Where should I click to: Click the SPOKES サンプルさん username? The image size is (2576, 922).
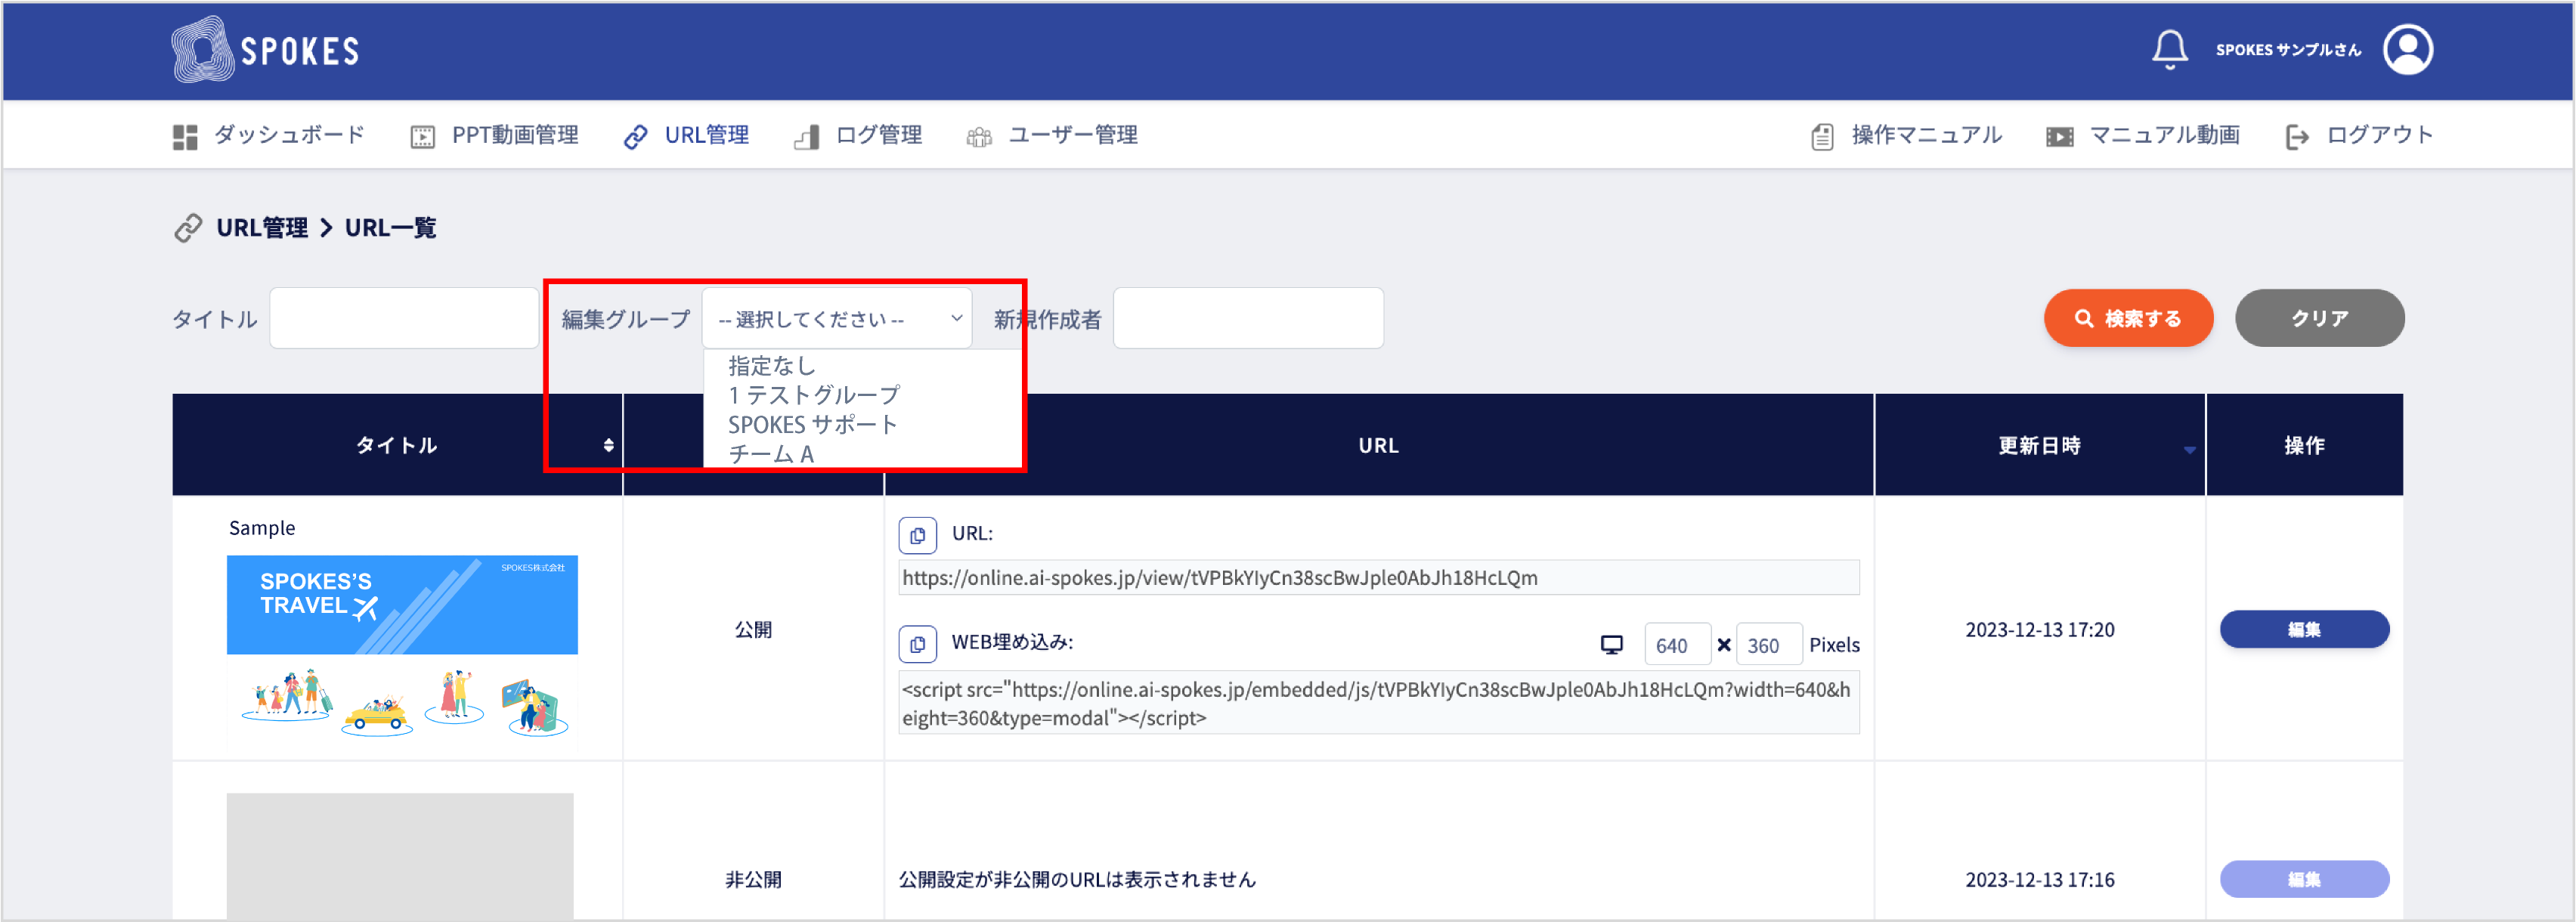point(2288,50)
